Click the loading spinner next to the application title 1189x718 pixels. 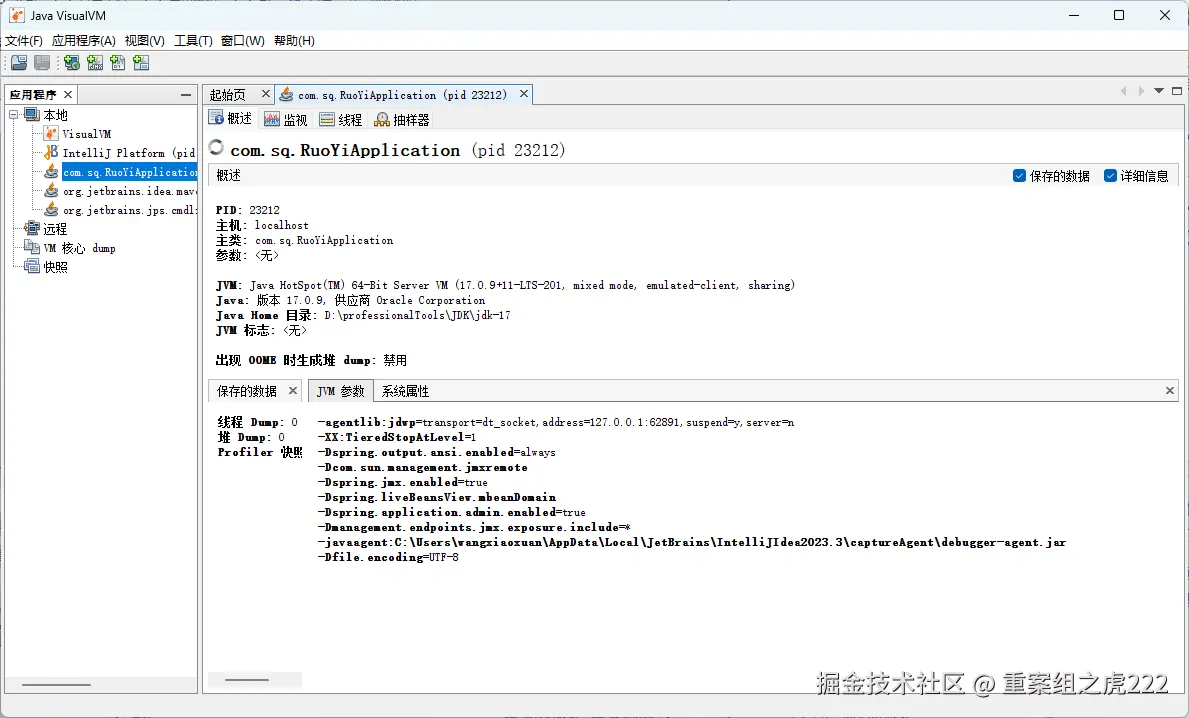[216, 148]
